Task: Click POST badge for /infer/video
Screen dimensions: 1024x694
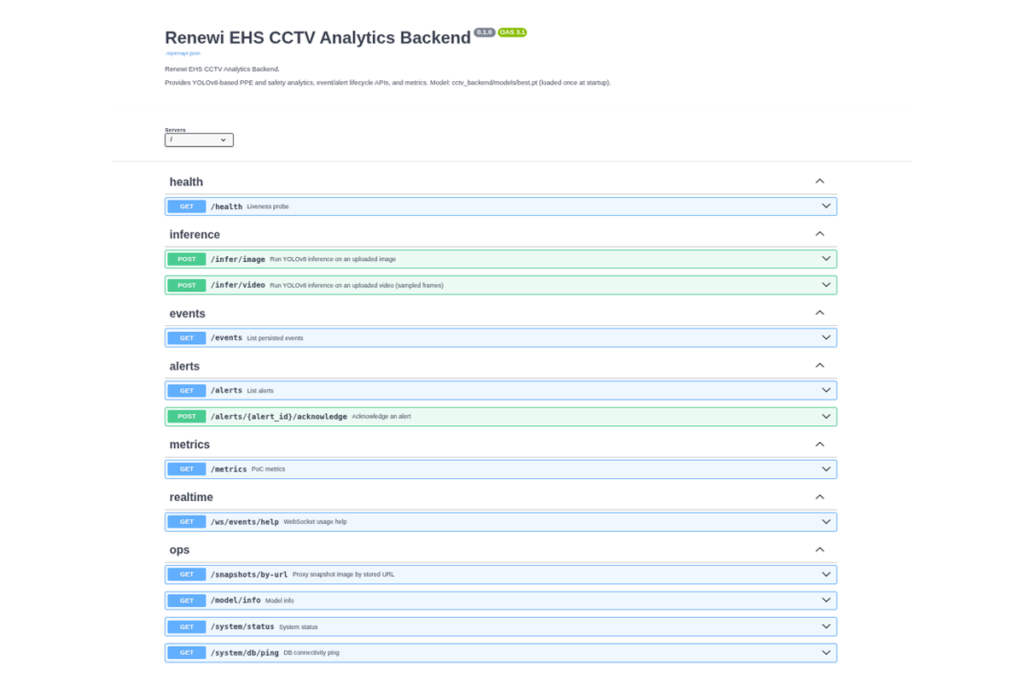Action: 187,285
